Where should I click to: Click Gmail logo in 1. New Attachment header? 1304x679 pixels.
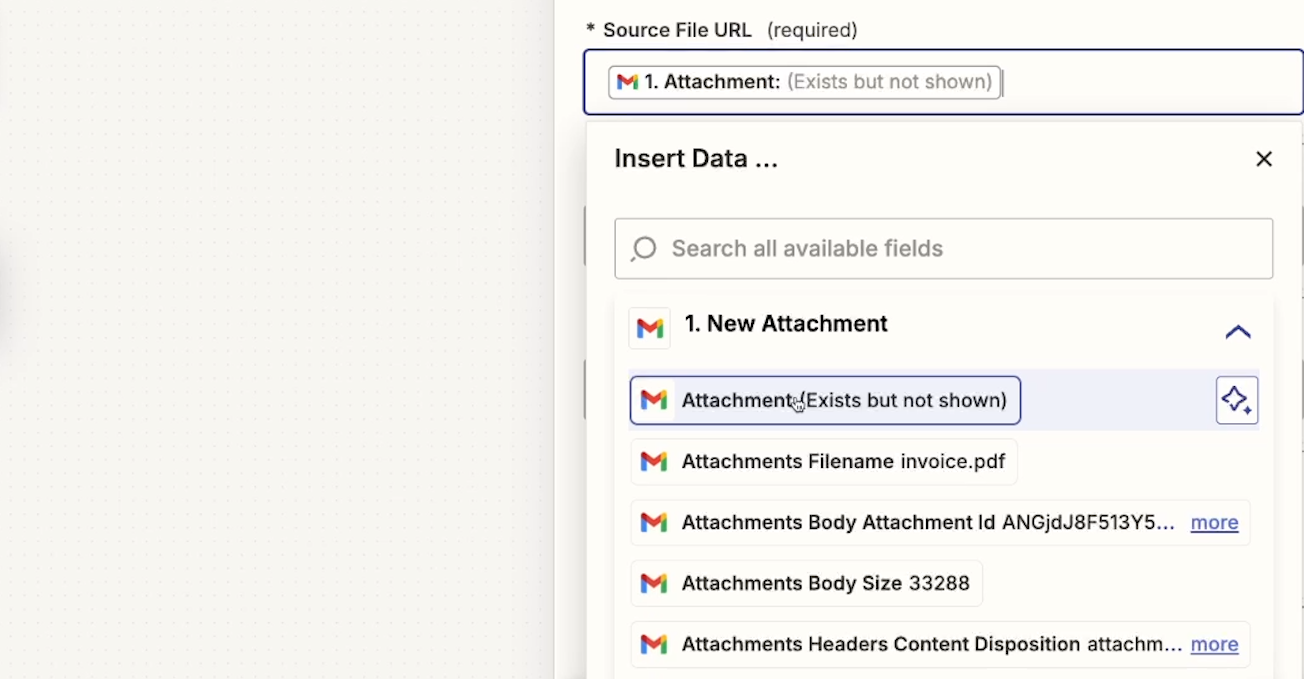650,328
